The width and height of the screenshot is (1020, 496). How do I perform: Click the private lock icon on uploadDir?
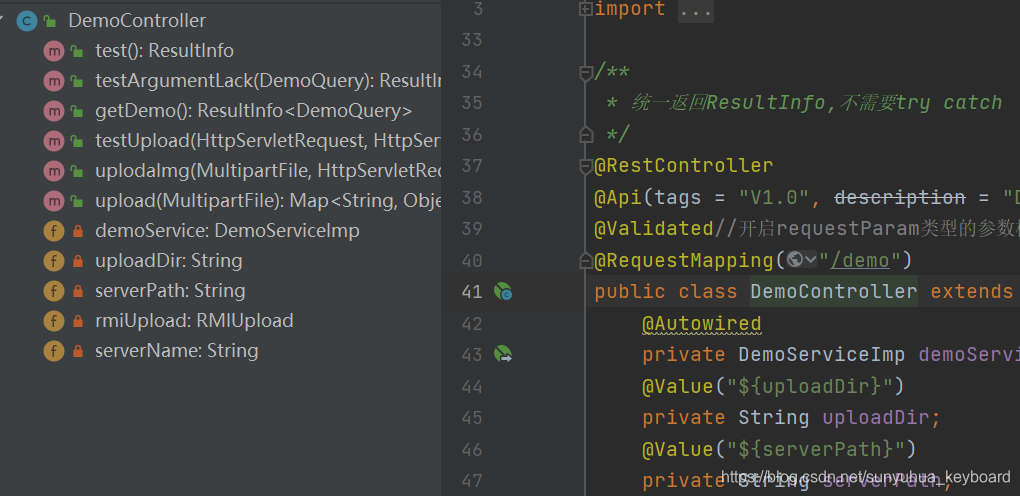[78, 261]
